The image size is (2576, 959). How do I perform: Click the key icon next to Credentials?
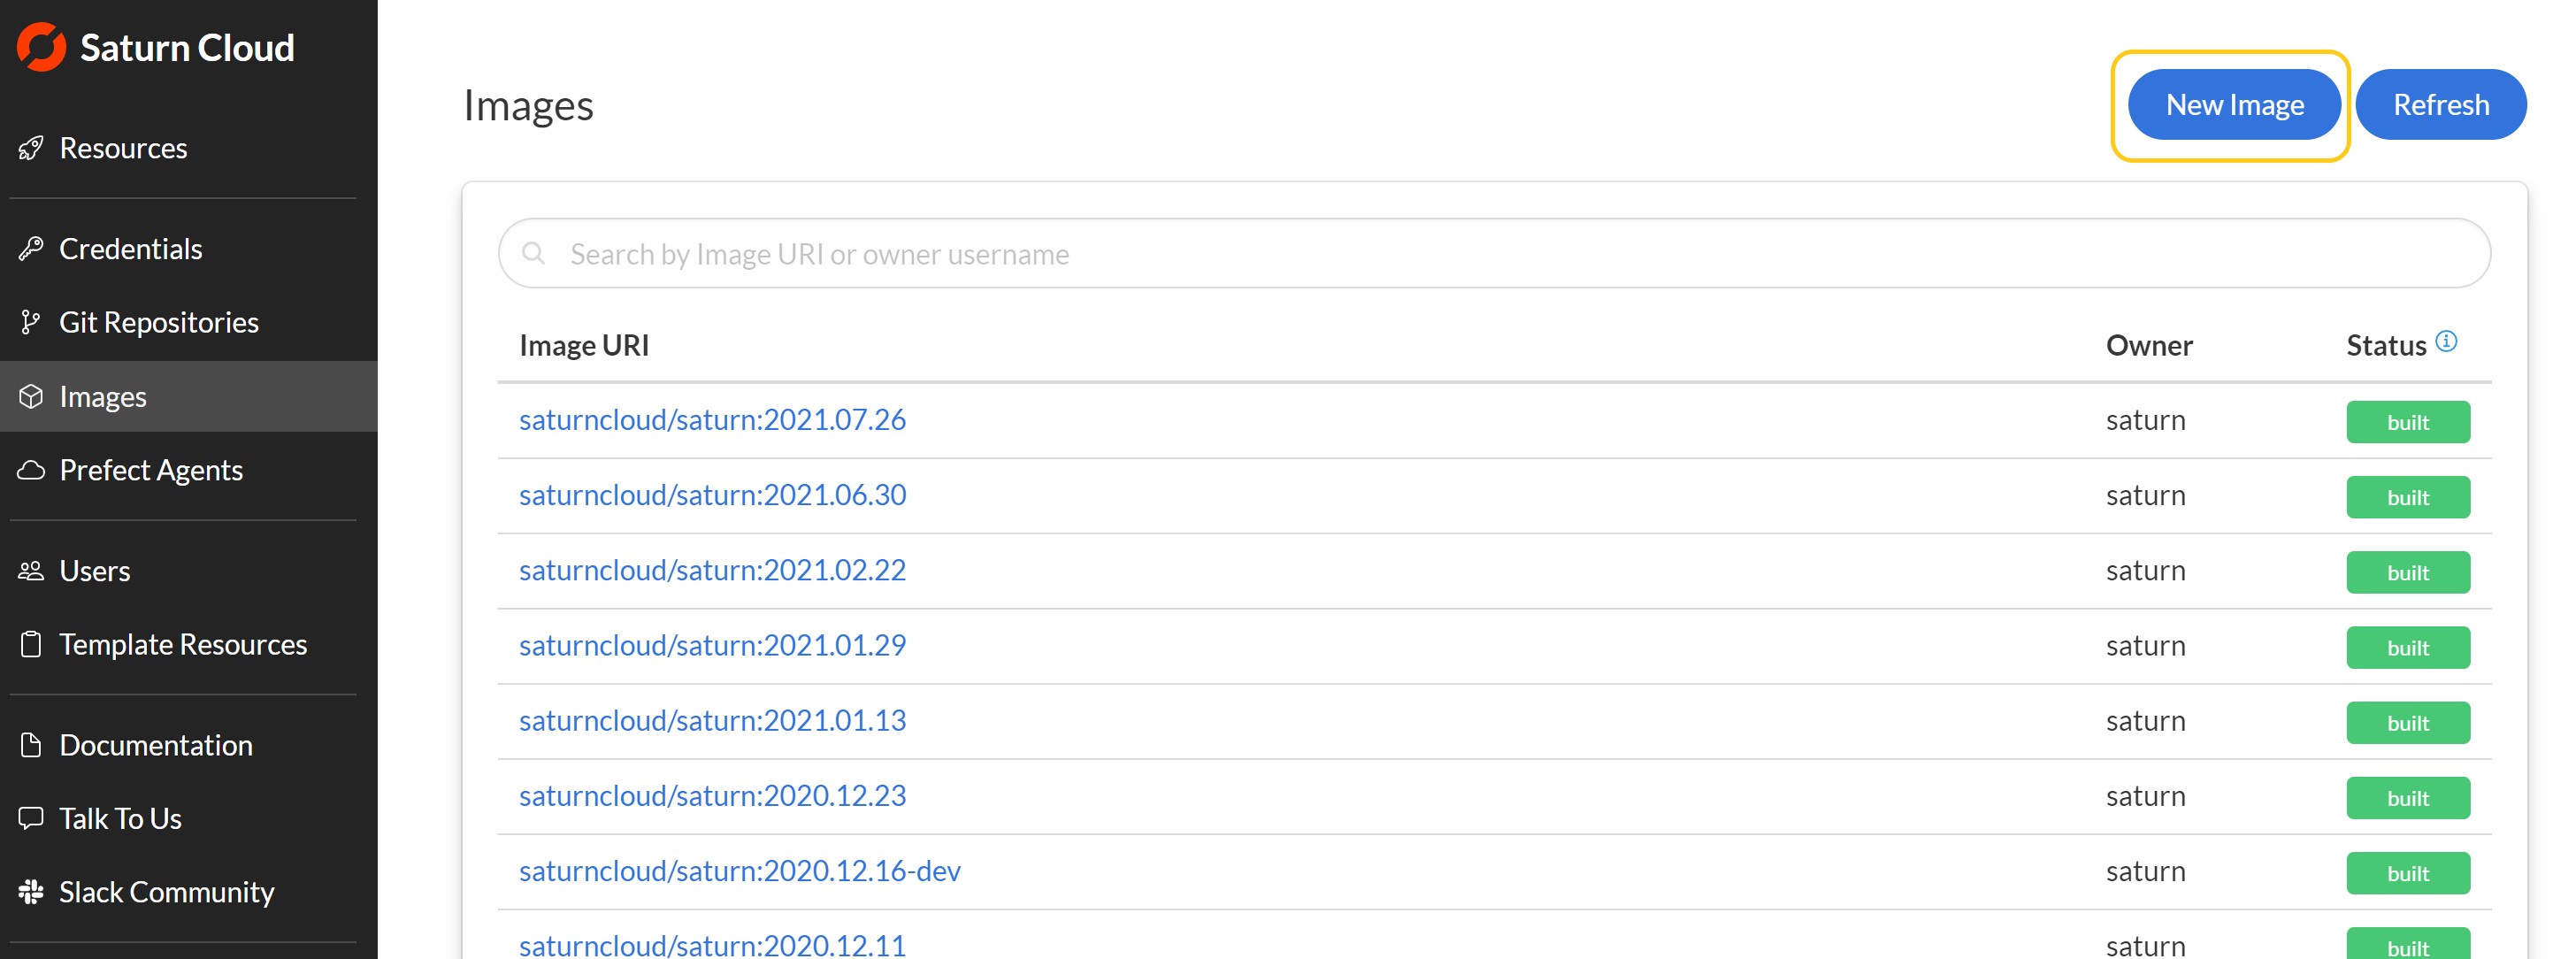click(x=31, y=249)
